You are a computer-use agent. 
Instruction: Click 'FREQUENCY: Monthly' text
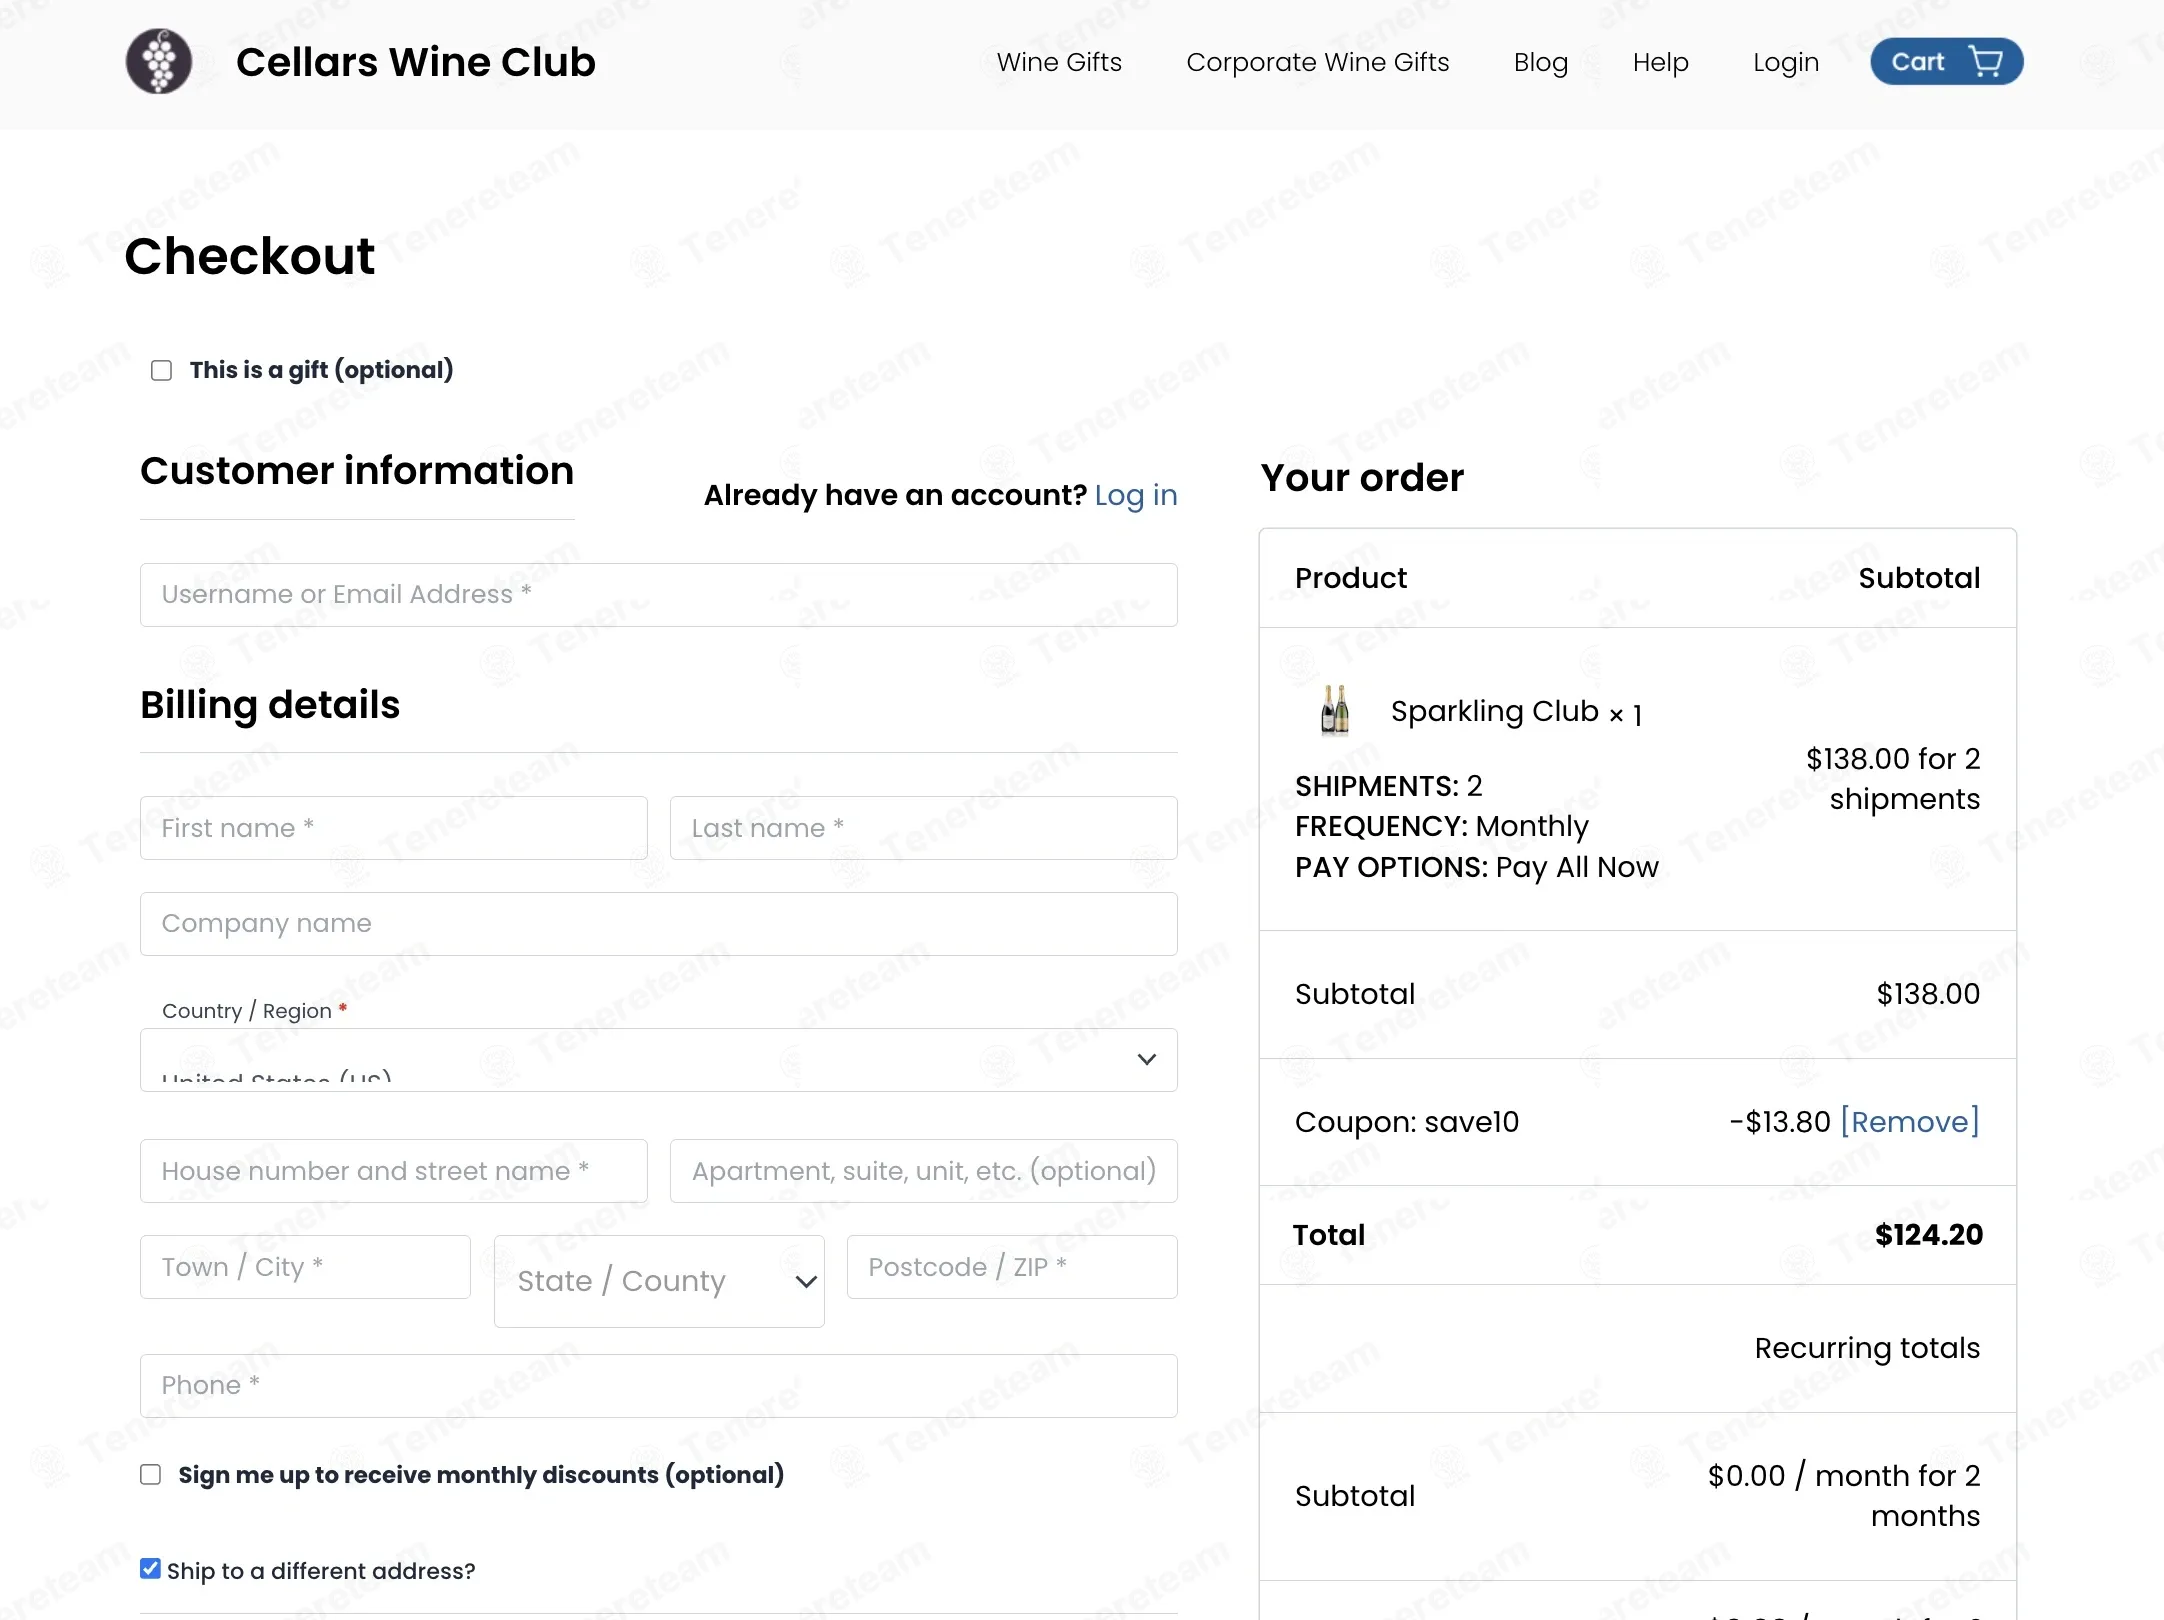(1441, 826)
